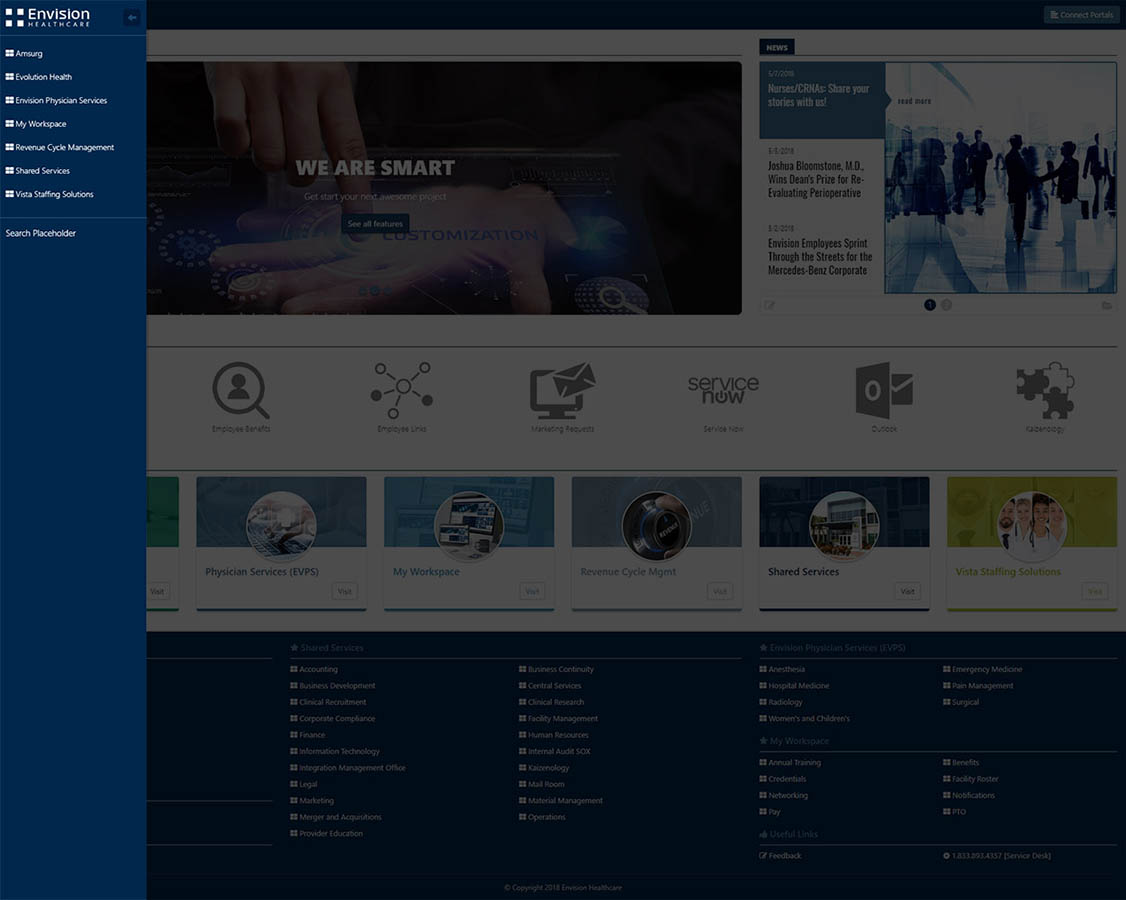Visit the Revenue Cycle Mgmt card

[720, 591]
